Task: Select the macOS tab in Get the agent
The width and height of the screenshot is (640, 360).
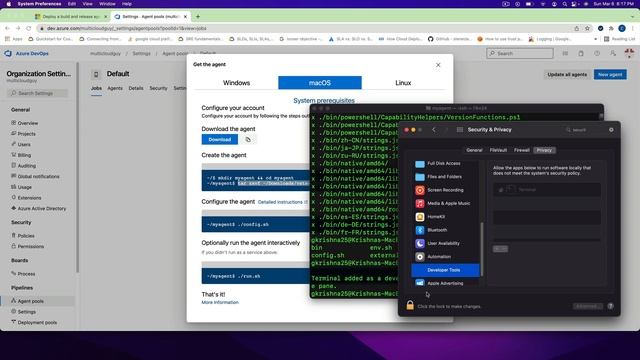Action: click(320, 82)
